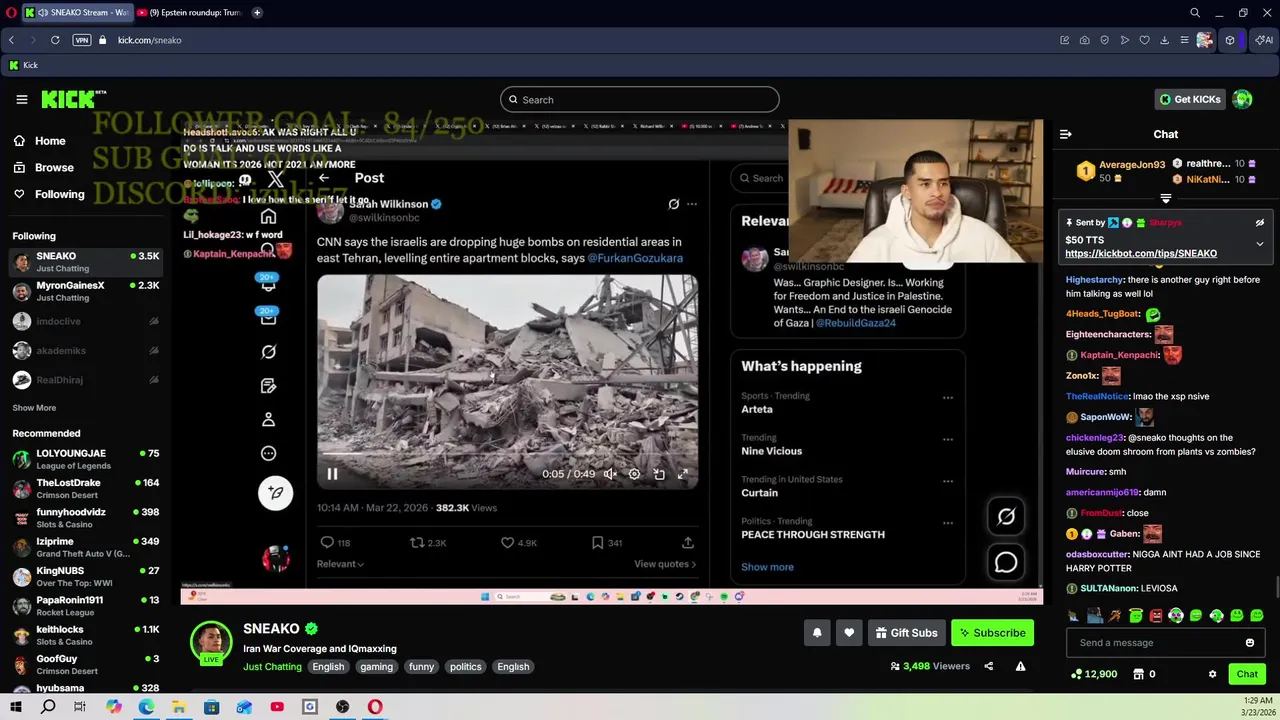1280x720 pixels.
Task: Click Show more under What's happening
Action: tap(767, 567)
